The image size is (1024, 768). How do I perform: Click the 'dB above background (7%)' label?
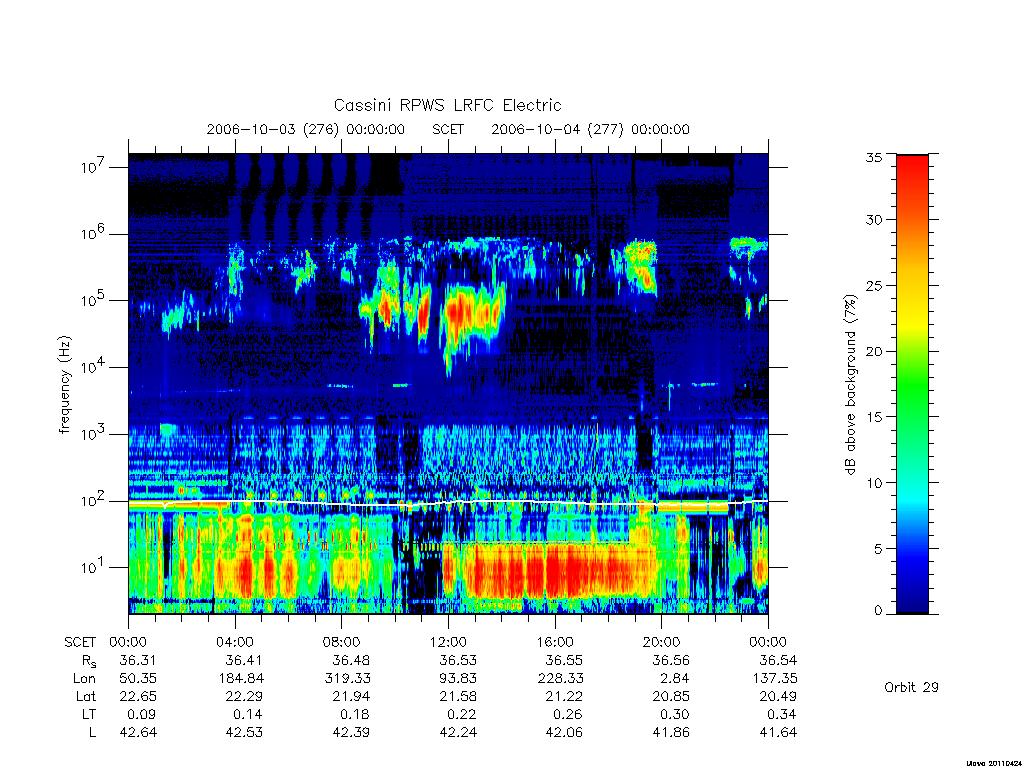850,384
